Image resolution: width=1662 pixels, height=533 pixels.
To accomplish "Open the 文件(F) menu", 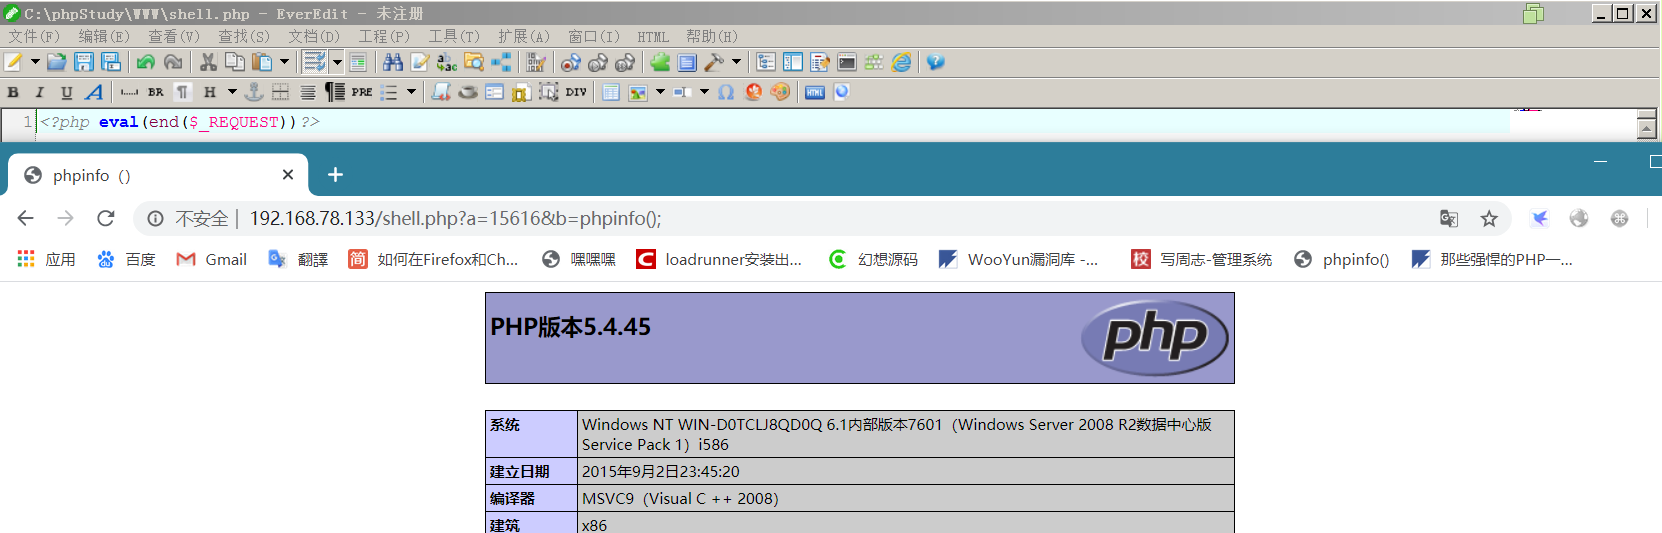I will 34,36.
